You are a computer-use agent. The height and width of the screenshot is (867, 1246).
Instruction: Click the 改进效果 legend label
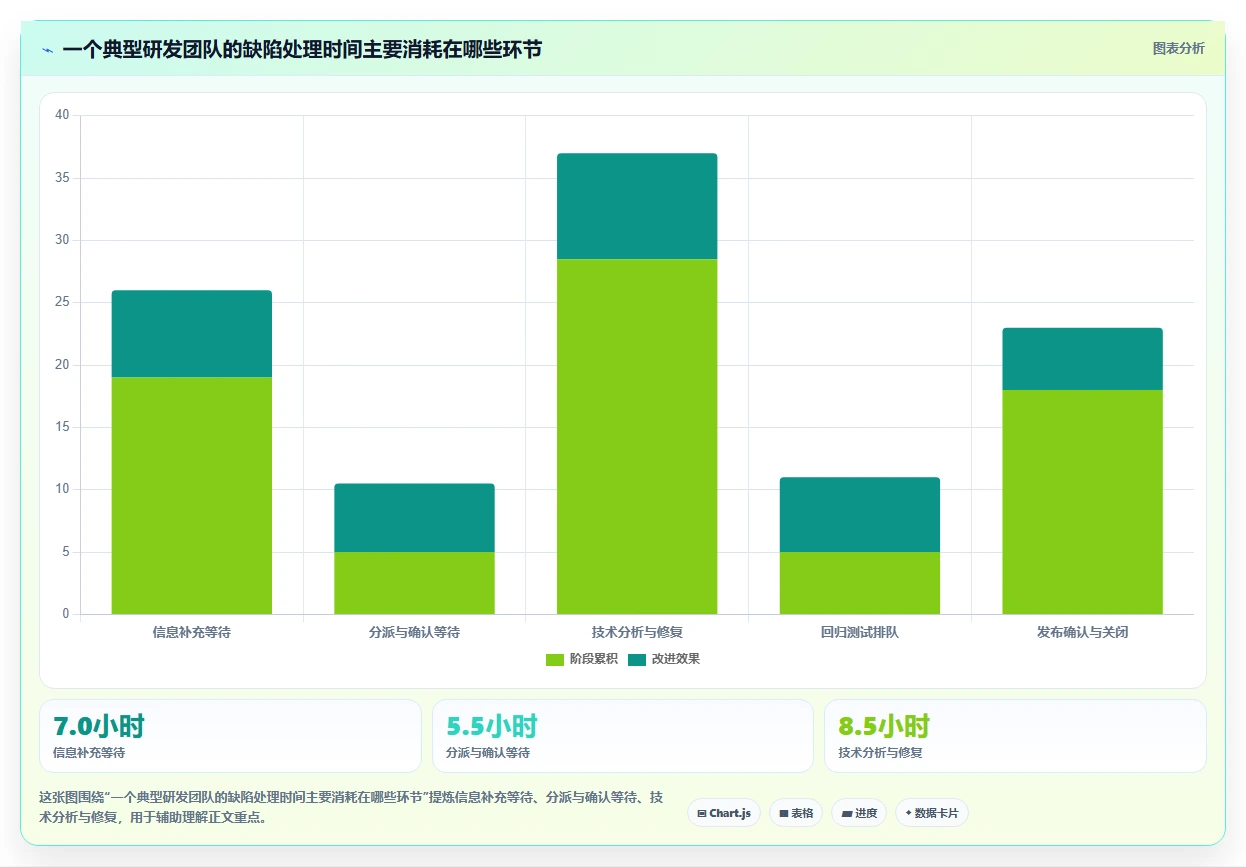pyautogui.click(x=676, y=659)
